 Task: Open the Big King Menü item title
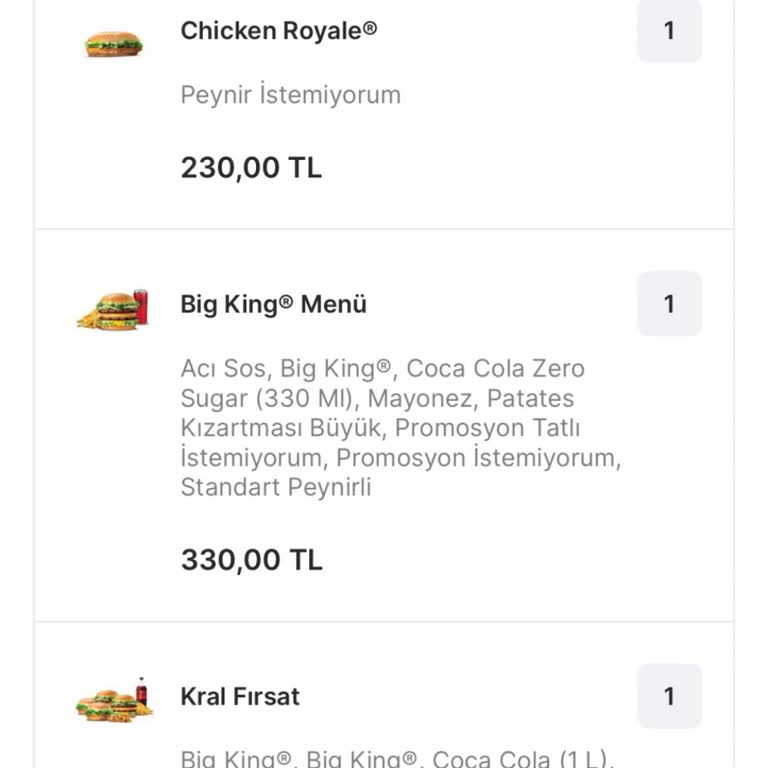click(x=273, y=304)
